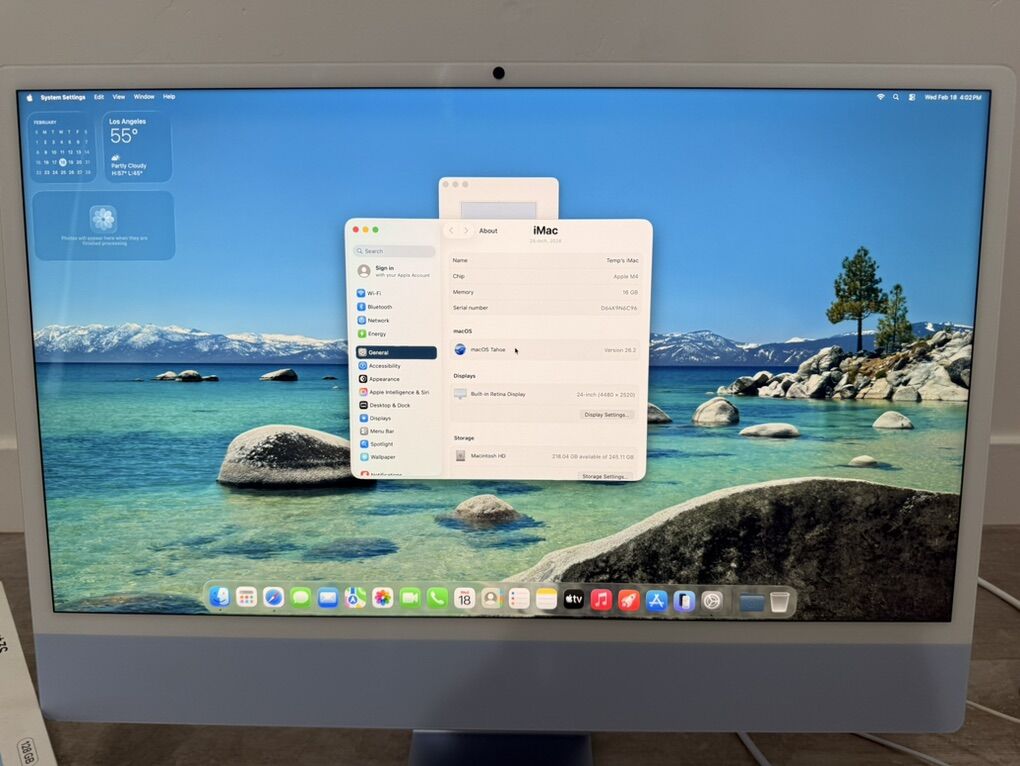The image size is (1020, 766).
Task: Open the Window menu in menu bar
Action: click(144, 97)
